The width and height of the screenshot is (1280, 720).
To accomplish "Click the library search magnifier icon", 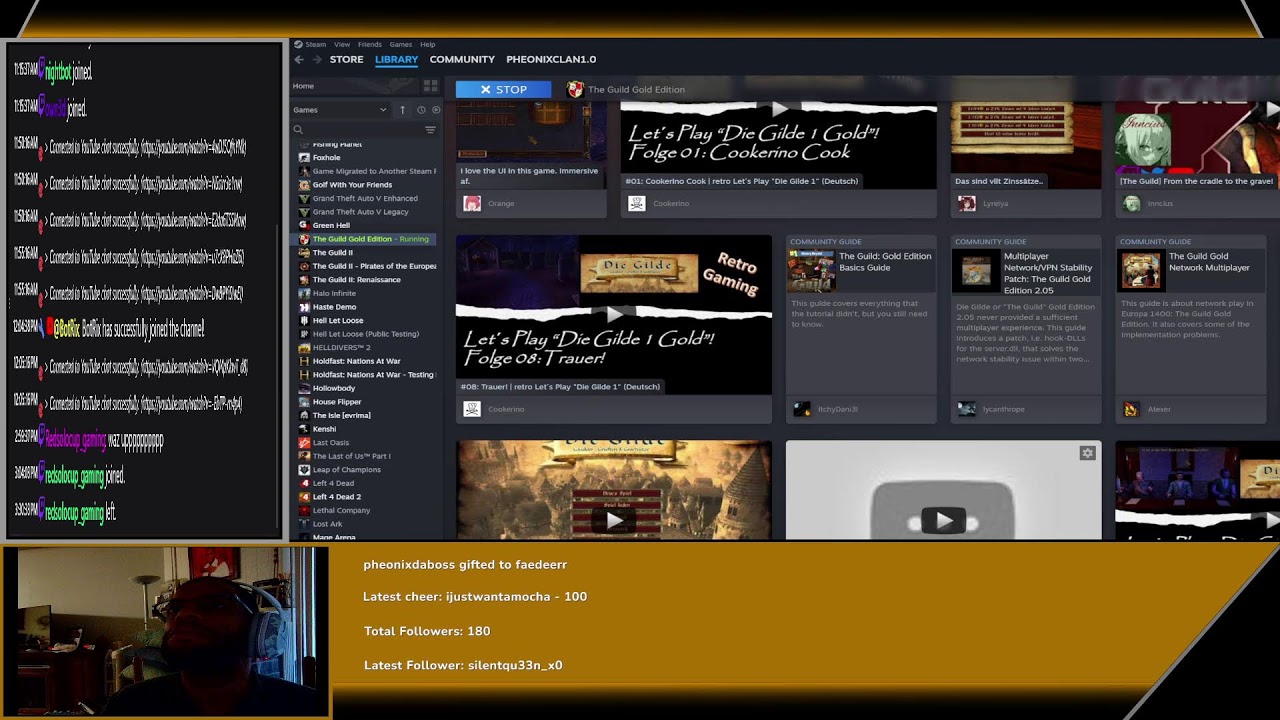I will [x=298, y=130].
